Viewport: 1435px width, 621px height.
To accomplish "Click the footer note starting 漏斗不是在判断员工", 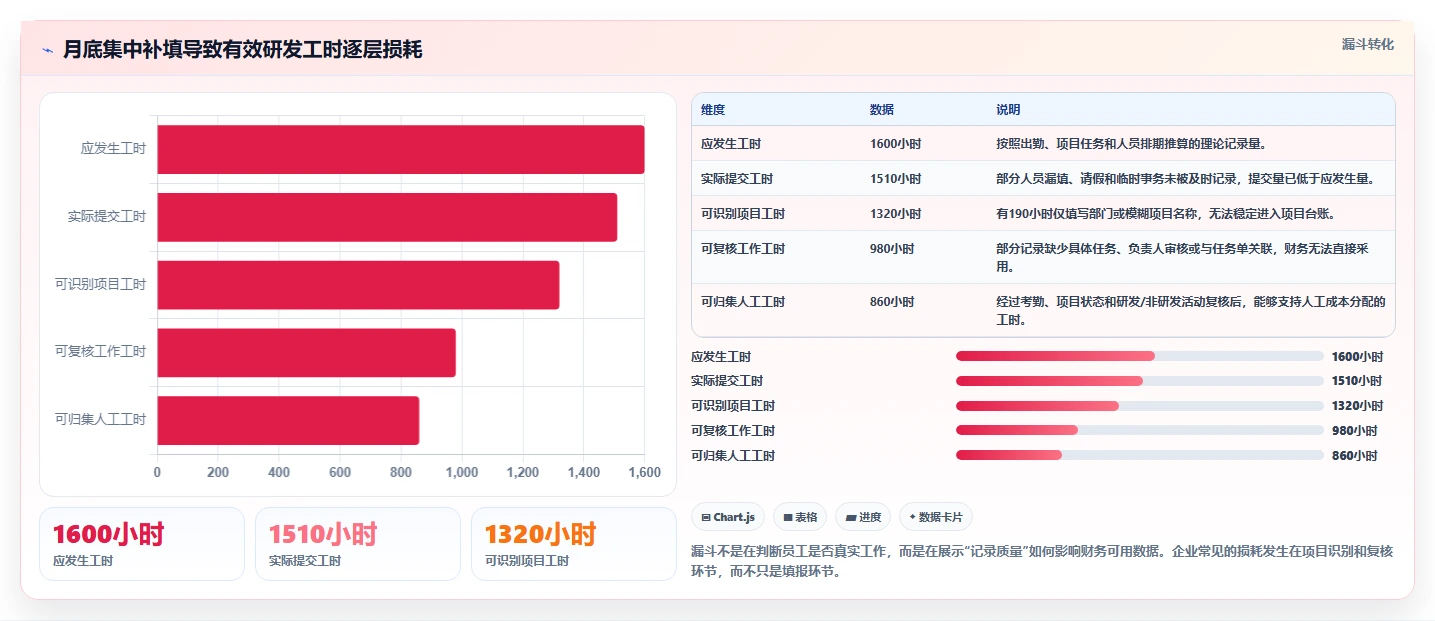I will (1042, 562).
